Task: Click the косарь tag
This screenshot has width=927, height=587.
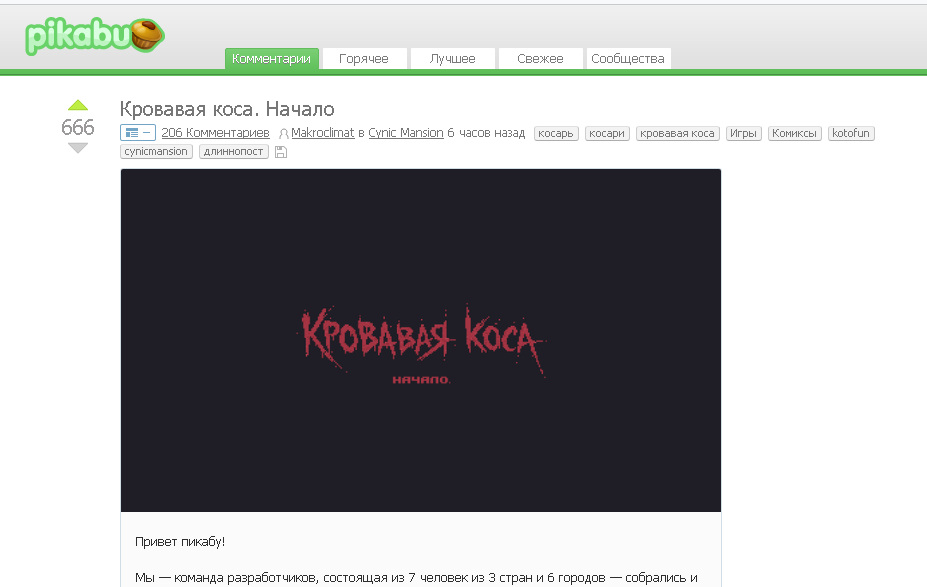Action: tap(556, 133)
